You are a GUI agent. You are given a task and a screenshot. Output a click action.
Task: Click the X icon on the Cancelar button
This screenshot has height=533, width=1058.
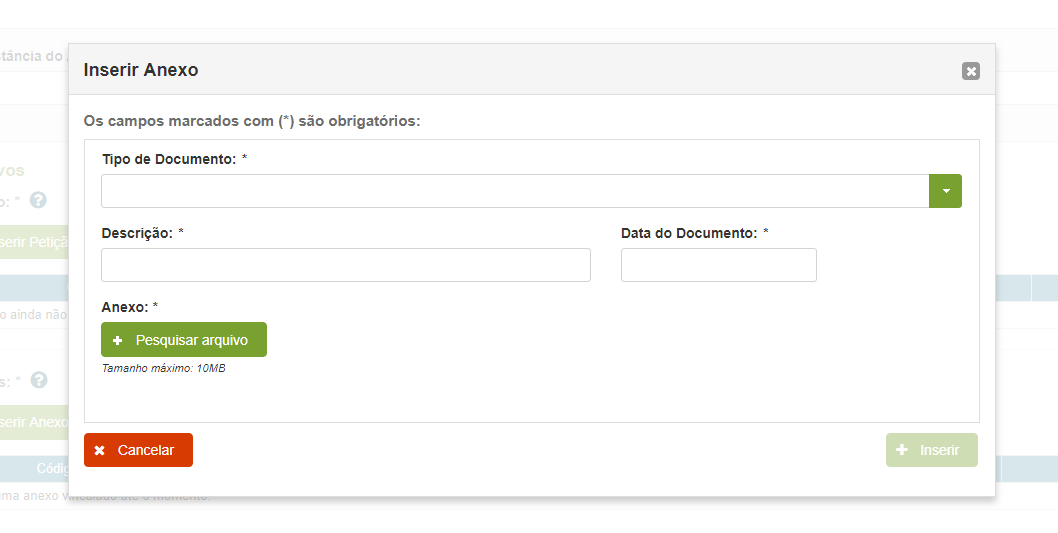tap(100, 451)
